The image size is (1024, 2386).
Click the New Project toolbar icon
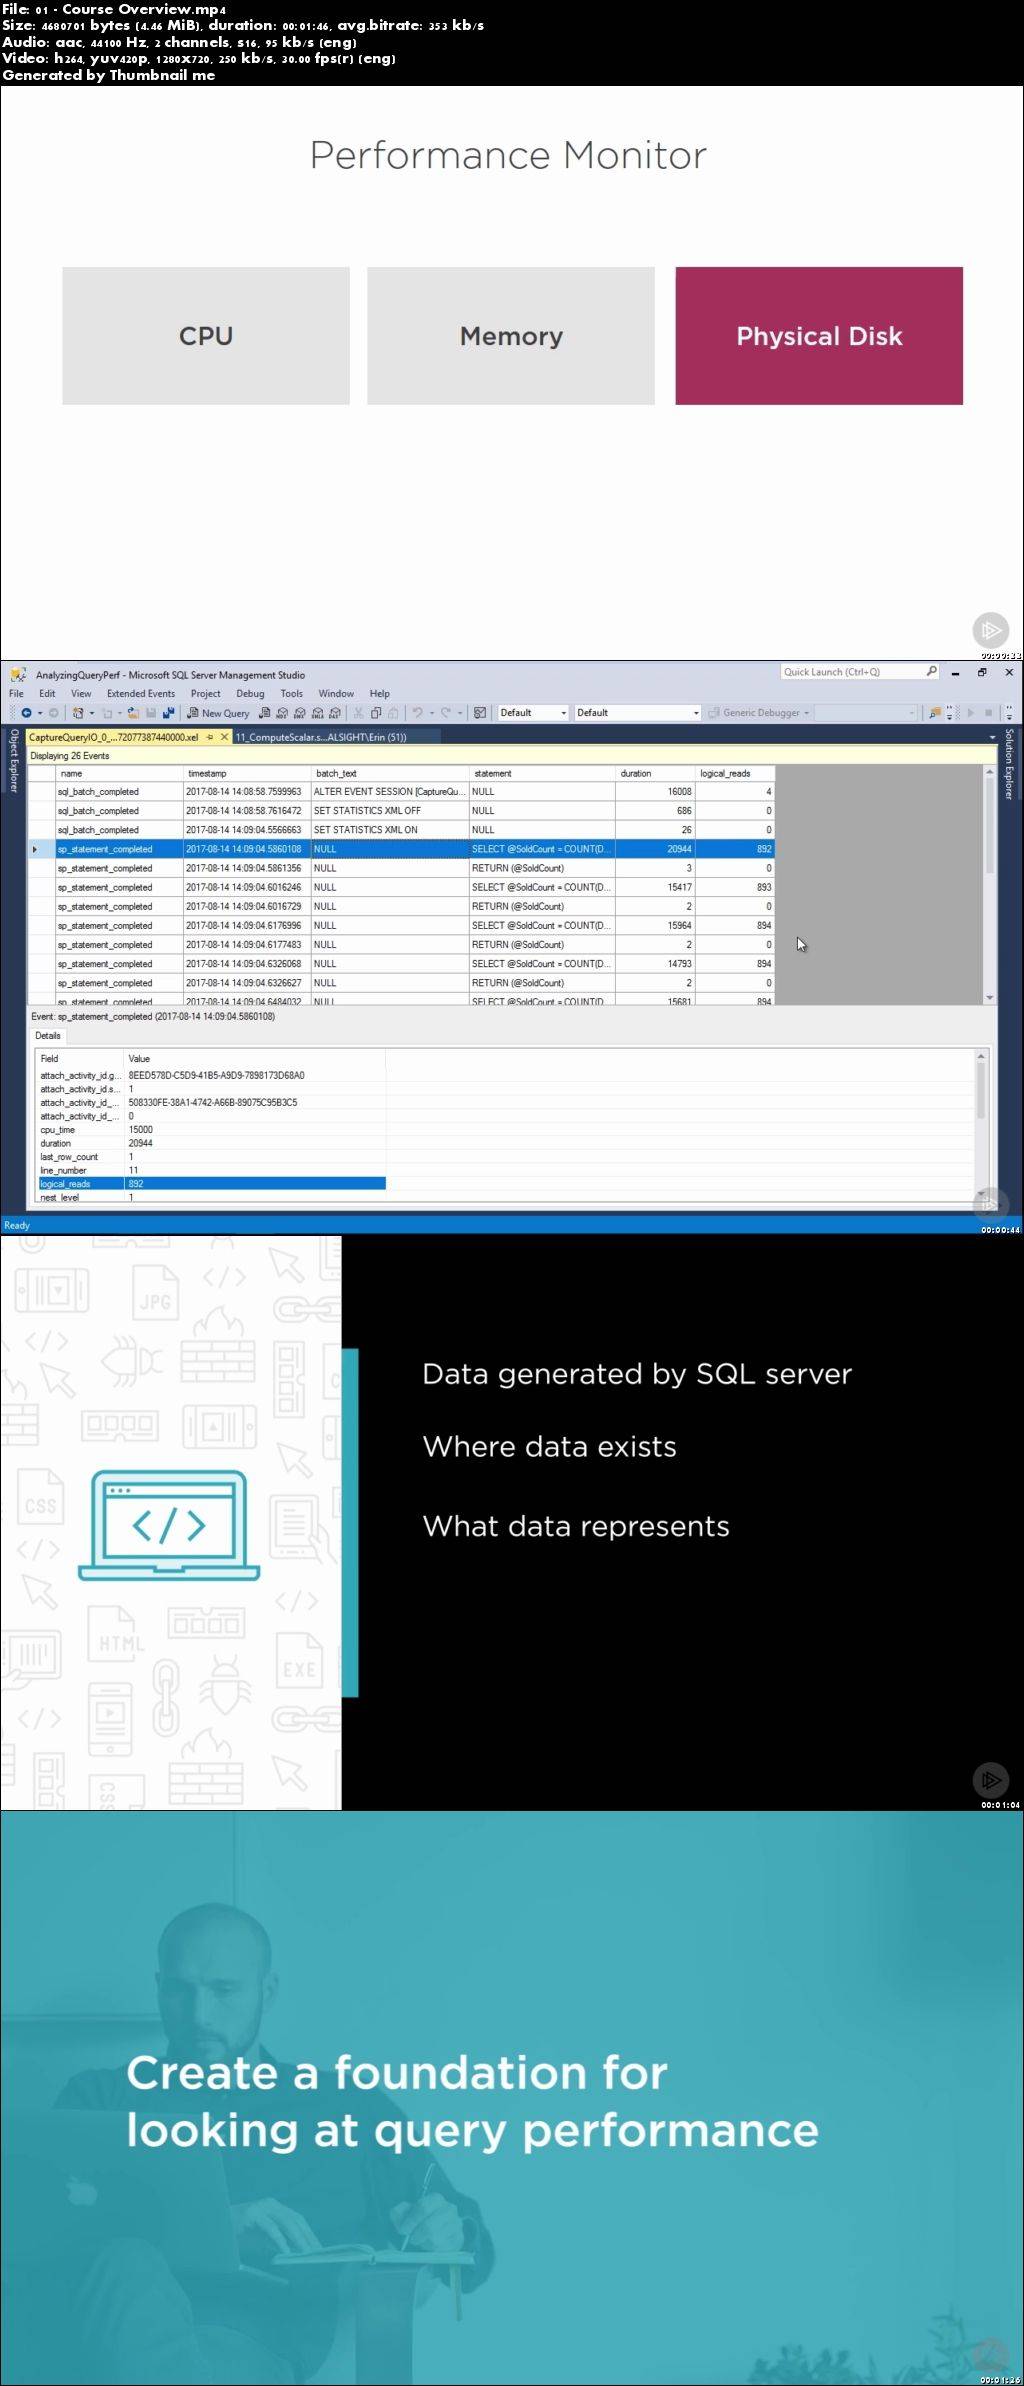[x=78, y=713]
